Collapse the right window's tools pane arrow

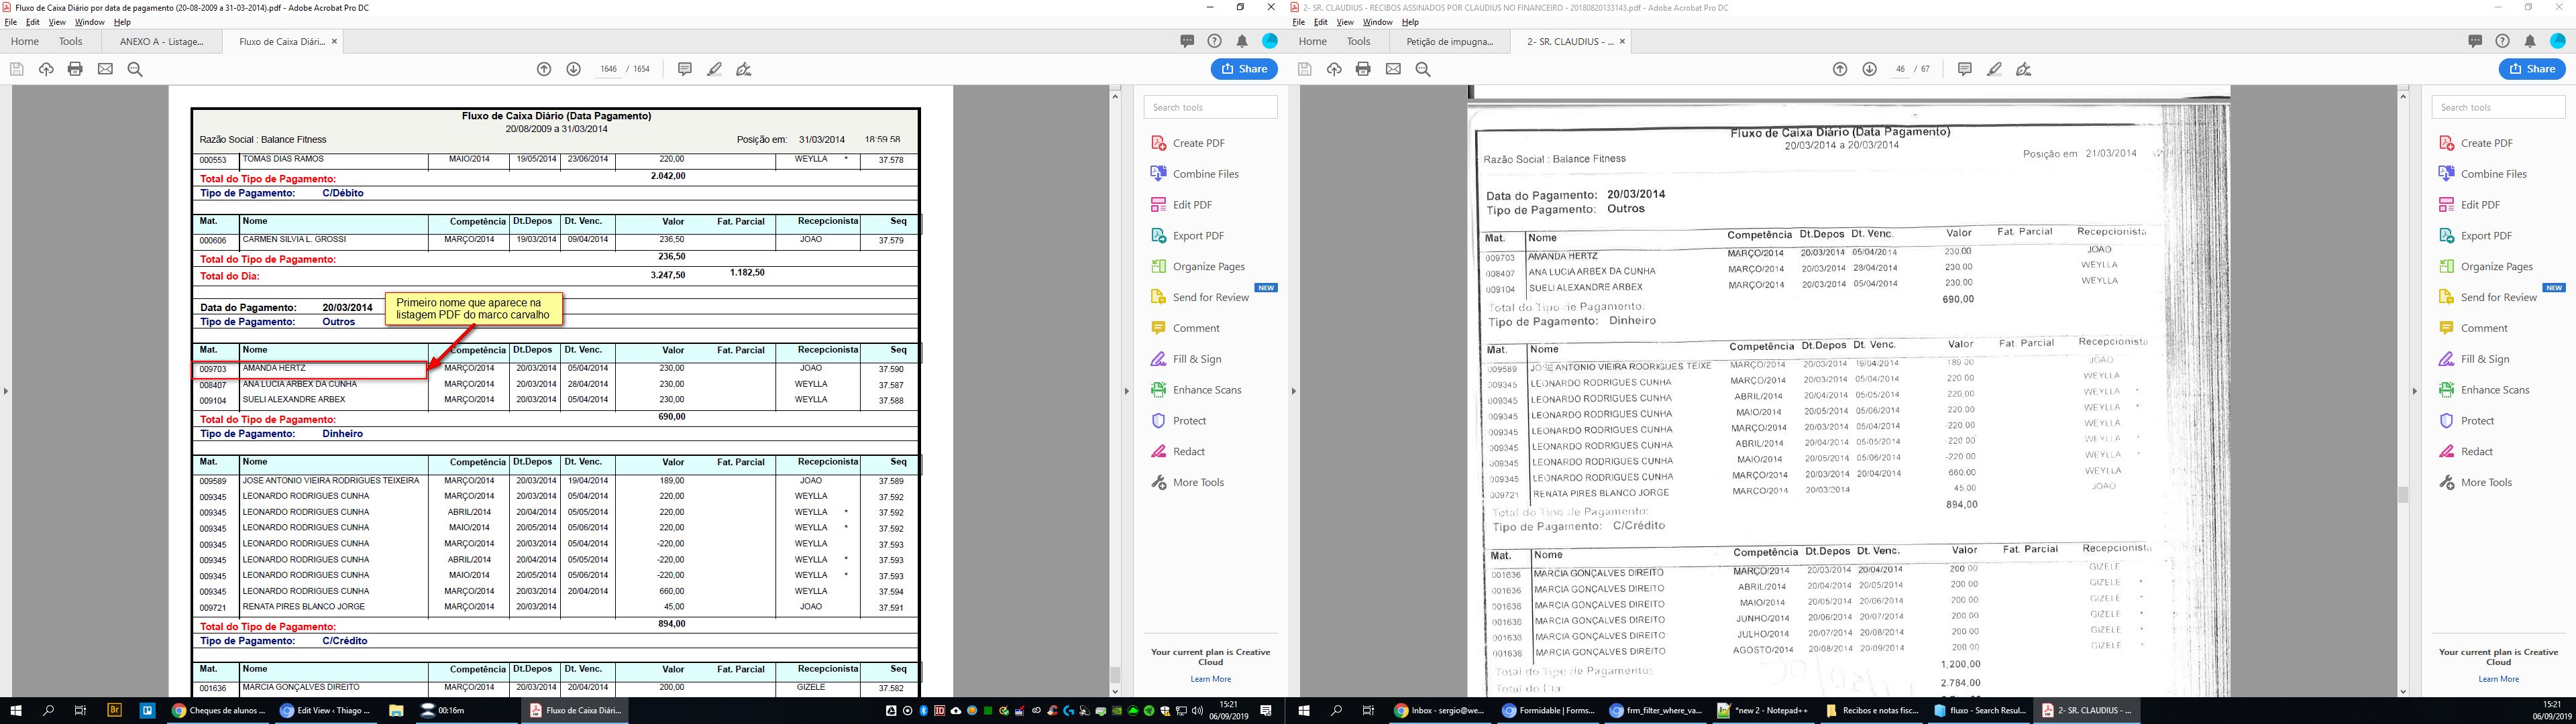(x=2414, y=391)
